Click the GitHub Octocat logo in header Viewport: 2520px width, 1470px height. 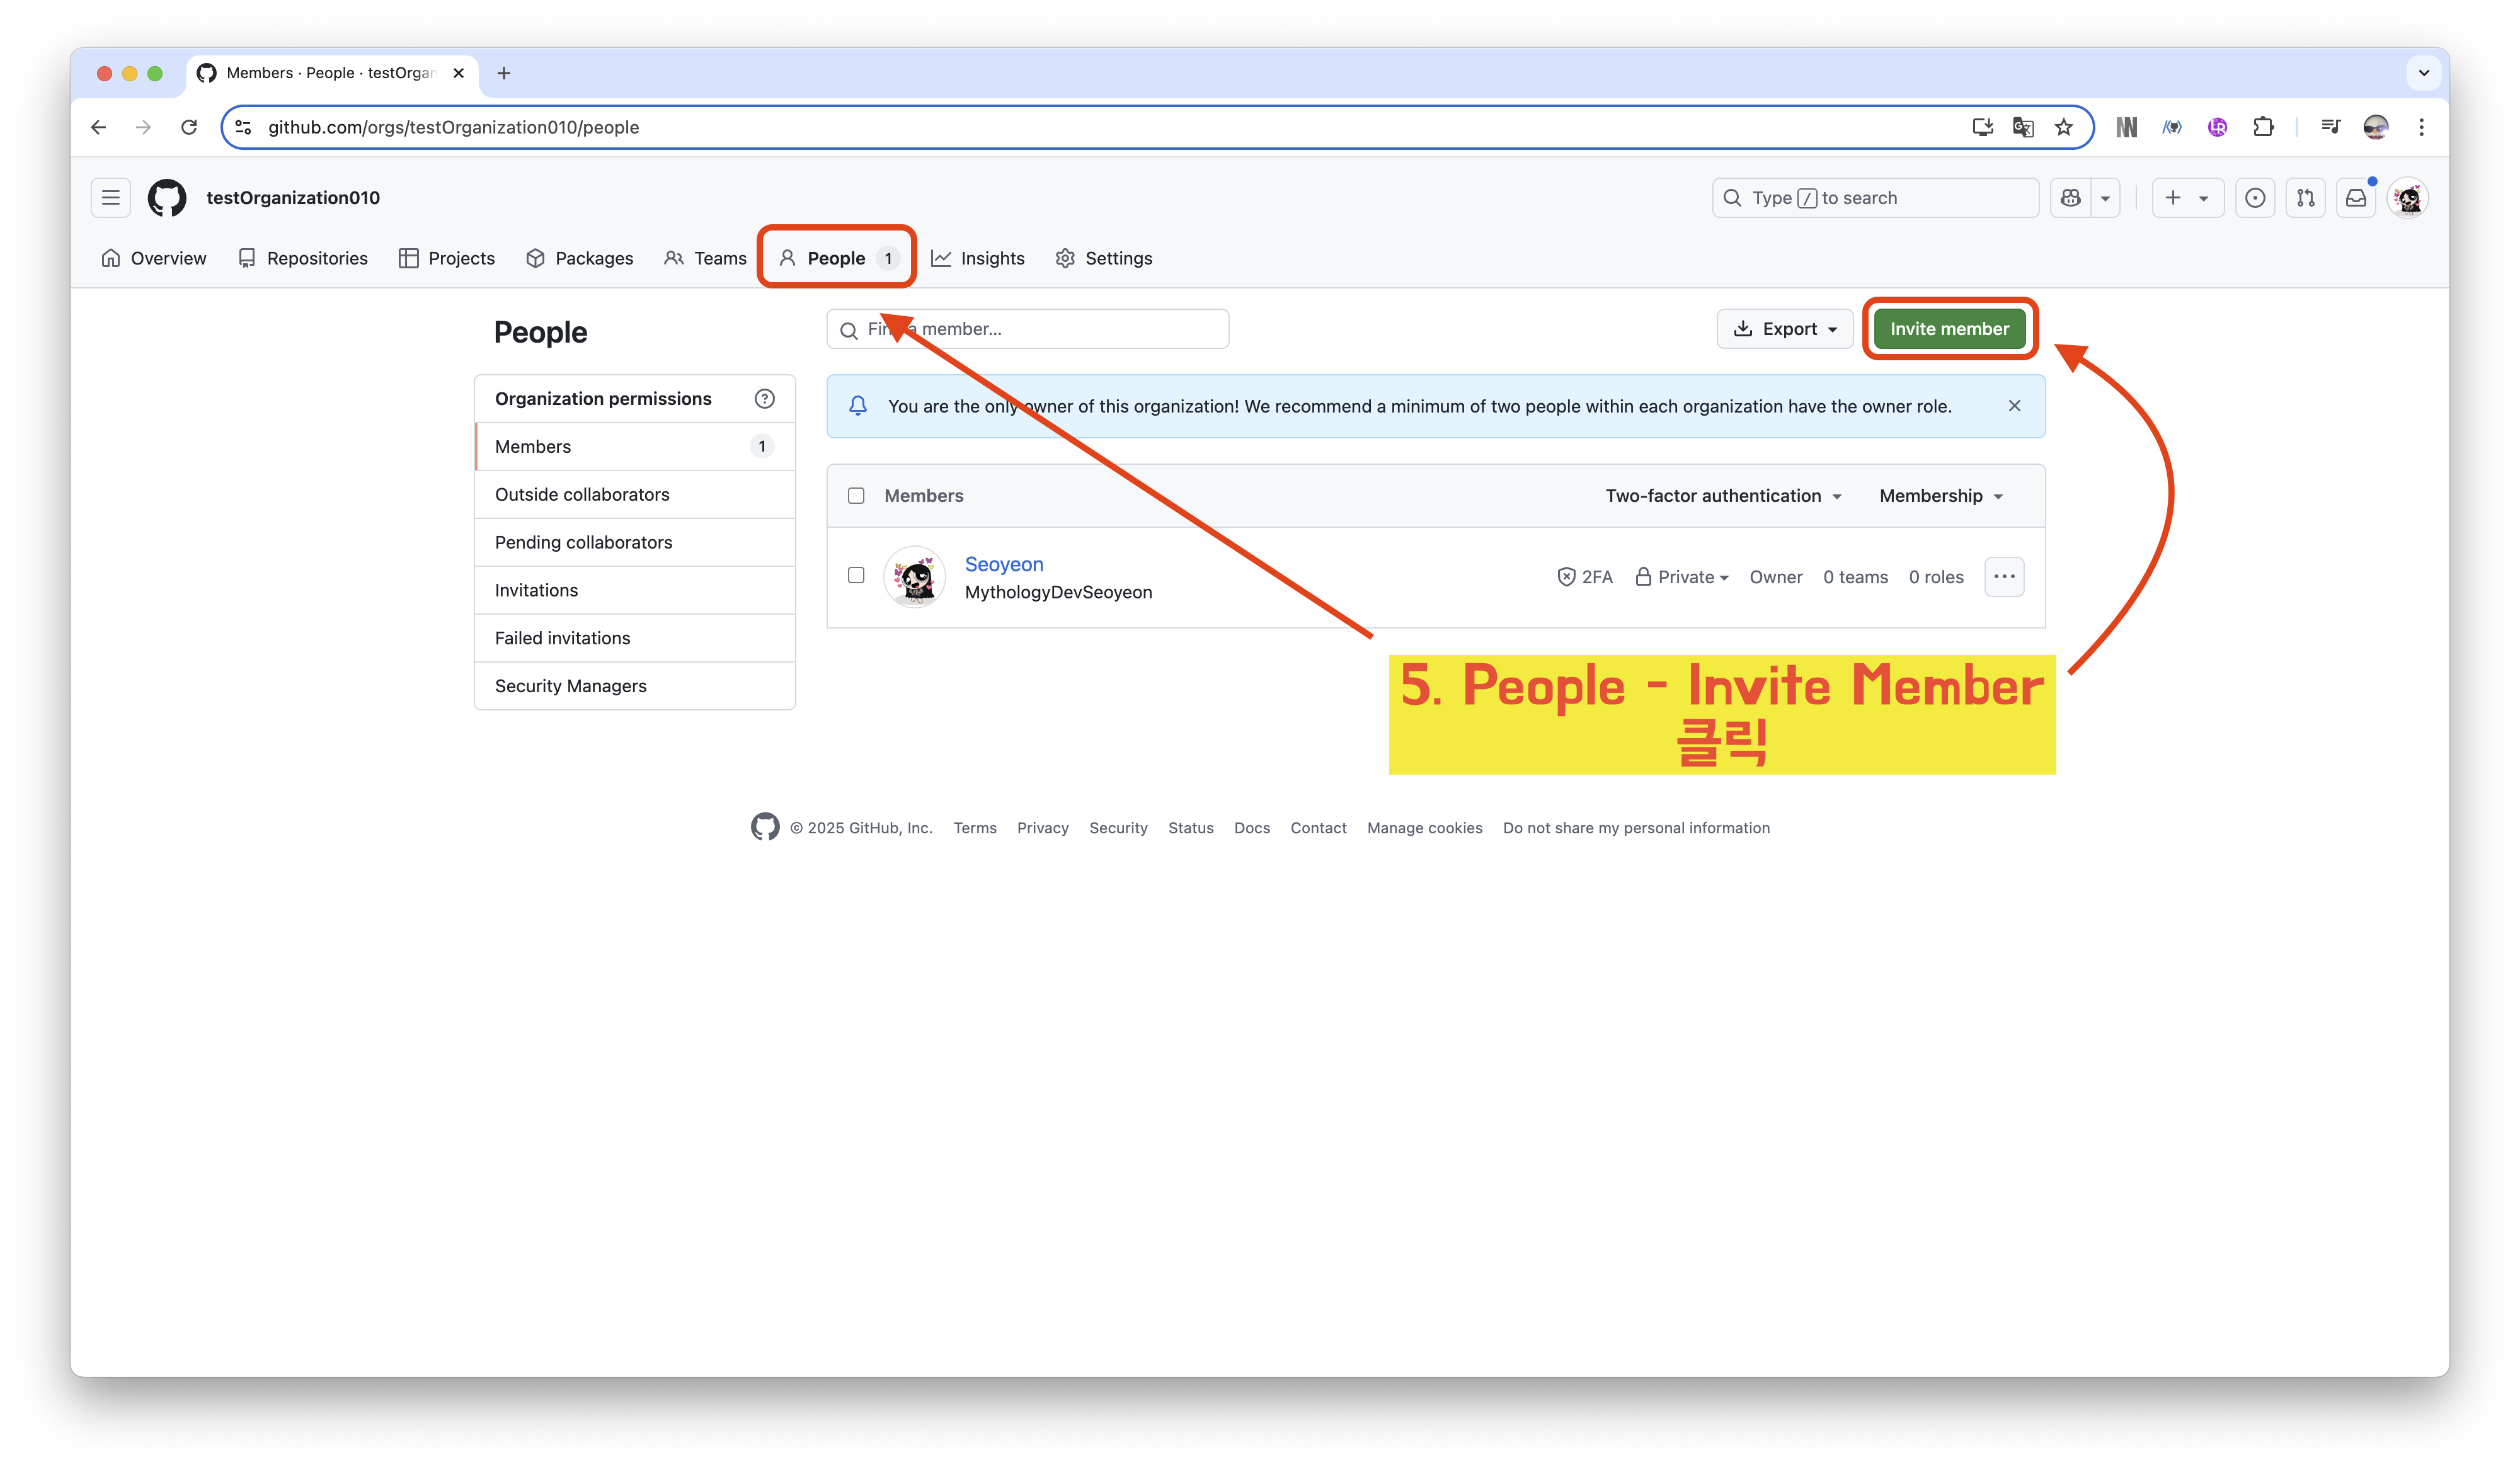click(167, 198)
